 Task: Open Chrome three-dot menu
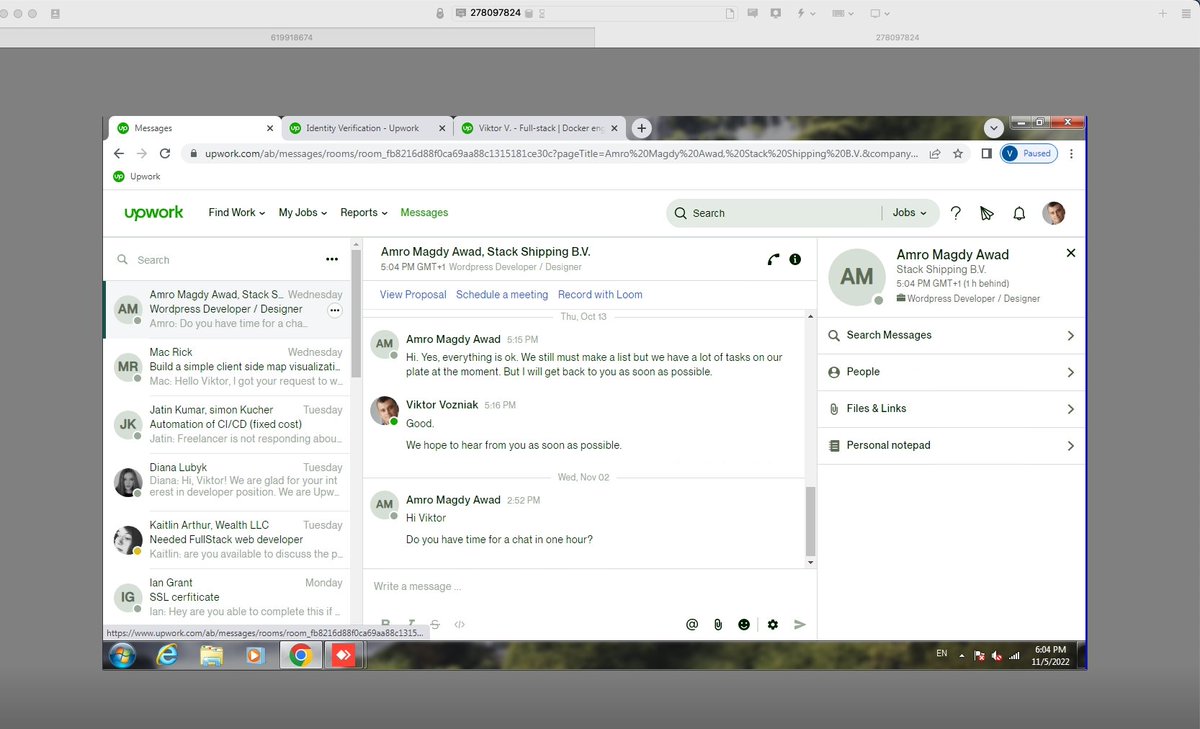[x=1071, y=154]
